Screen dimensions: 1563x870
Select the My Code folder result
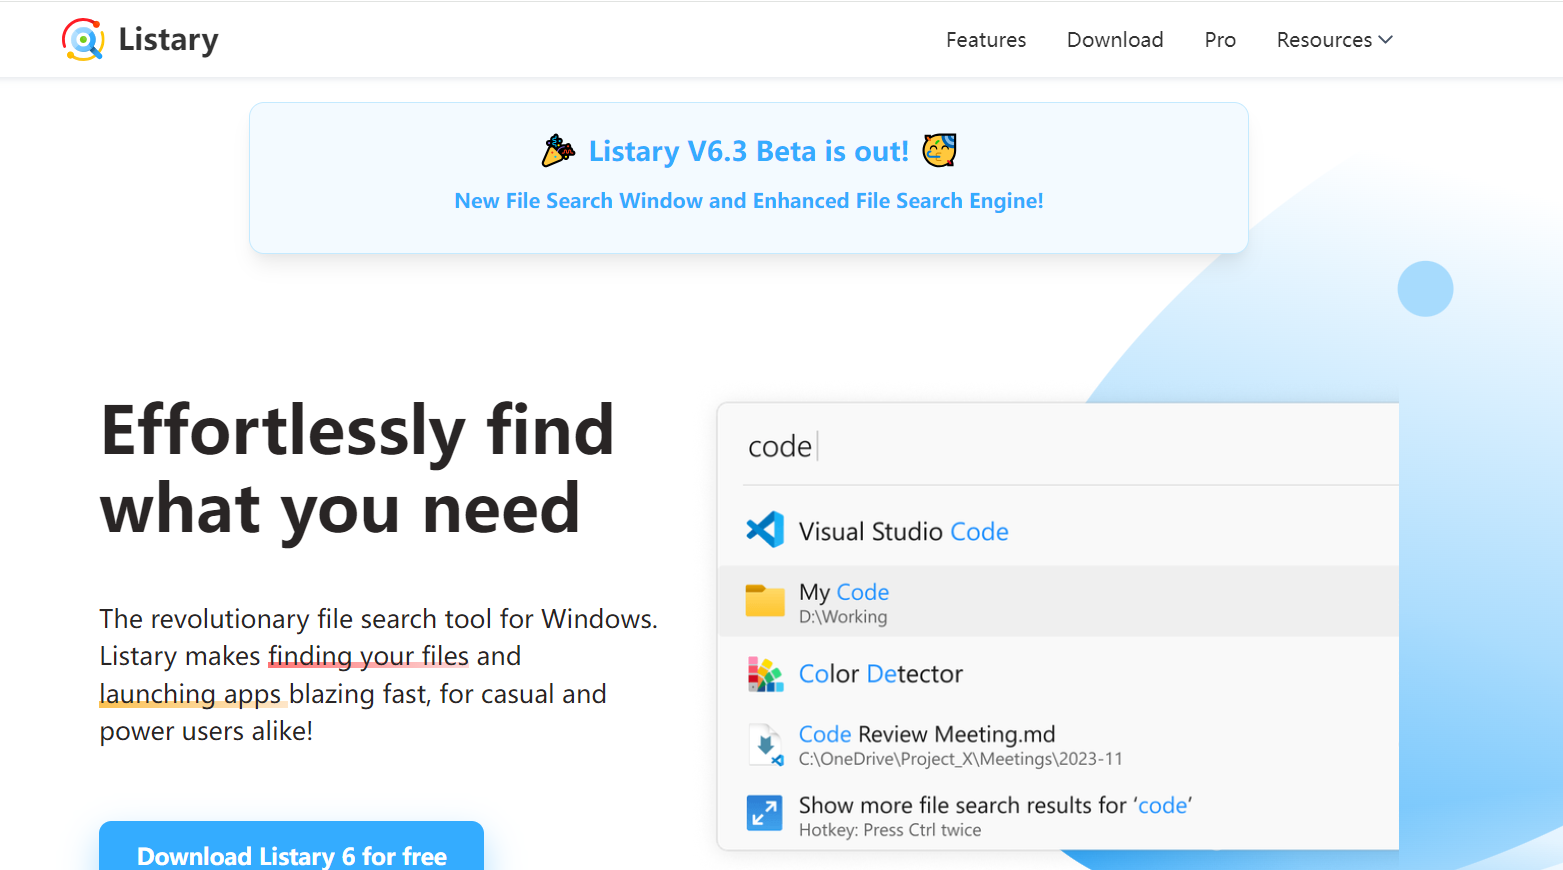(x=1058, y=601)
